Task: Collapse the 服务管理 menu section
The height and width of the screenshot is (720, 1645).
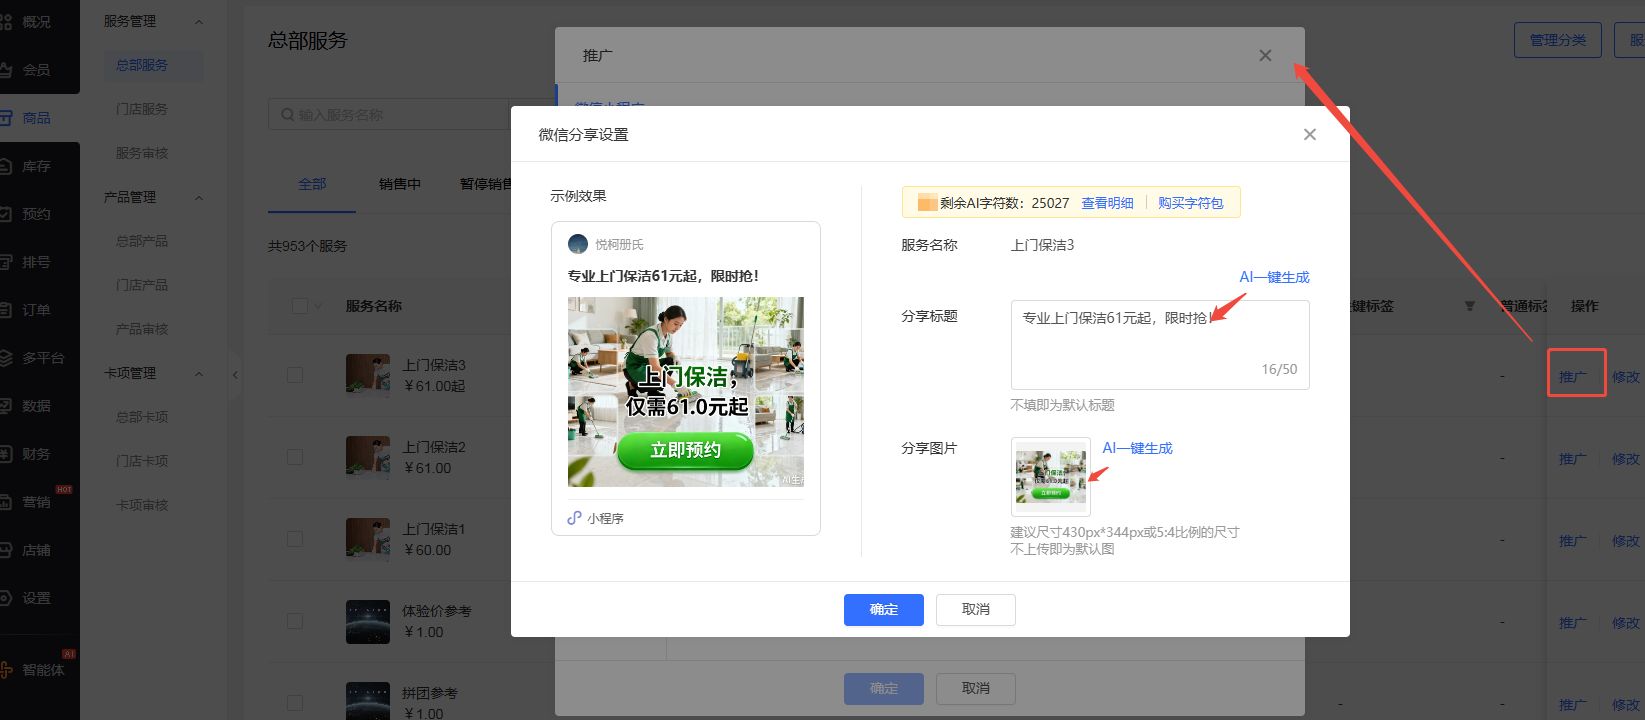Action: [x=198, y=22]
